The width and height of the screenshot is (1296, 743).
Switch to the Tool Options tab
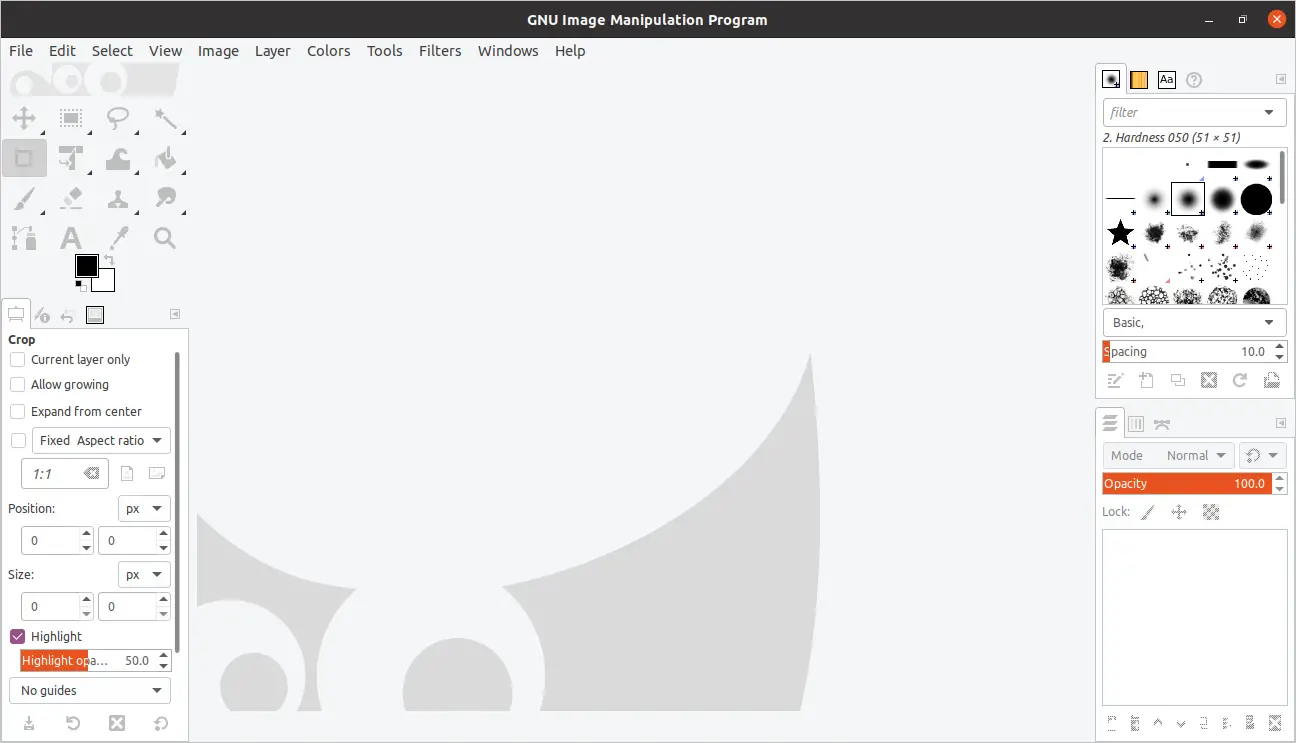pyautogui.click(x=16, y=315)
